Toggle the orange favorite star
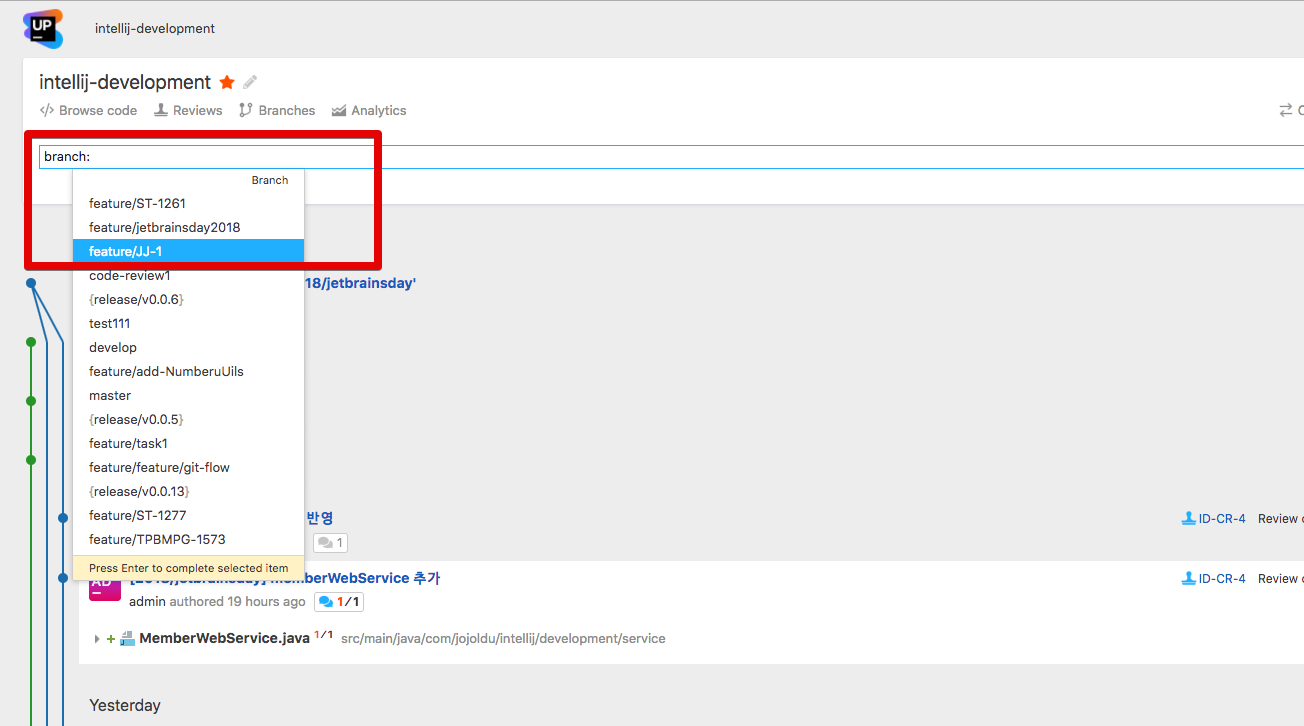This screenshot has width=1304, height=726. click(x=227, y=82)
